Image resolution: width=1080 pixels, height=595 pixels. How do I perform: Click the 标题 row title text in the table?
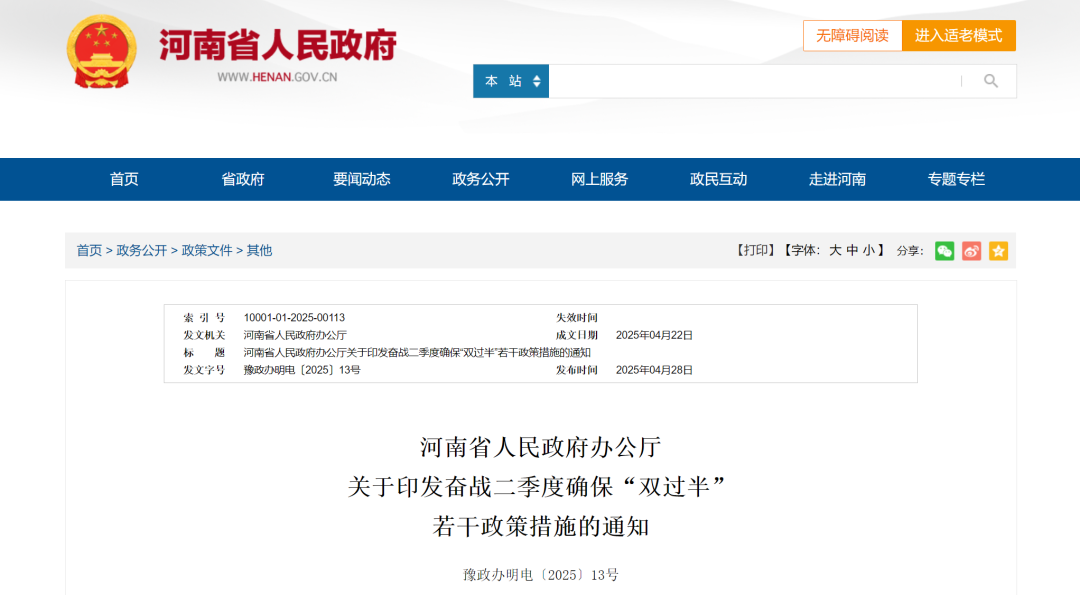[417, 353]
